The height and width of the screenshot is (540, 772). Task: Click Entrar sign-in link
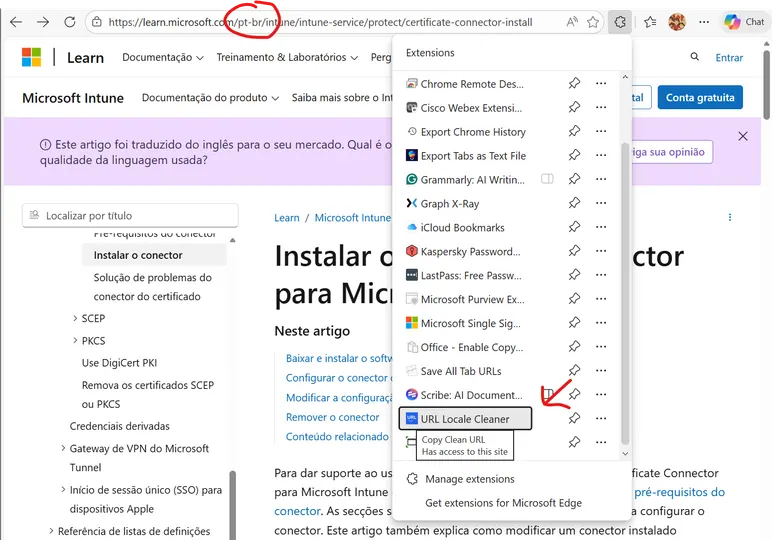[x=729, y=58]
